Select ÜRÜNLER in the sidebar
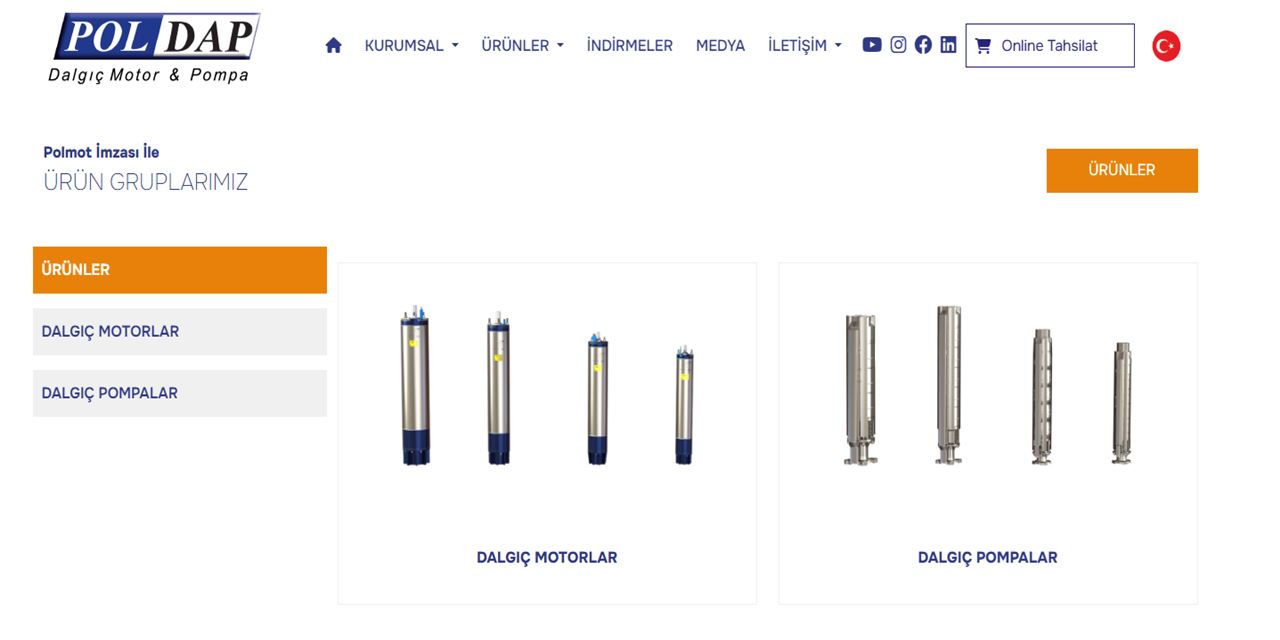Viewport: 1280px width, 640px height. (180, 270)
